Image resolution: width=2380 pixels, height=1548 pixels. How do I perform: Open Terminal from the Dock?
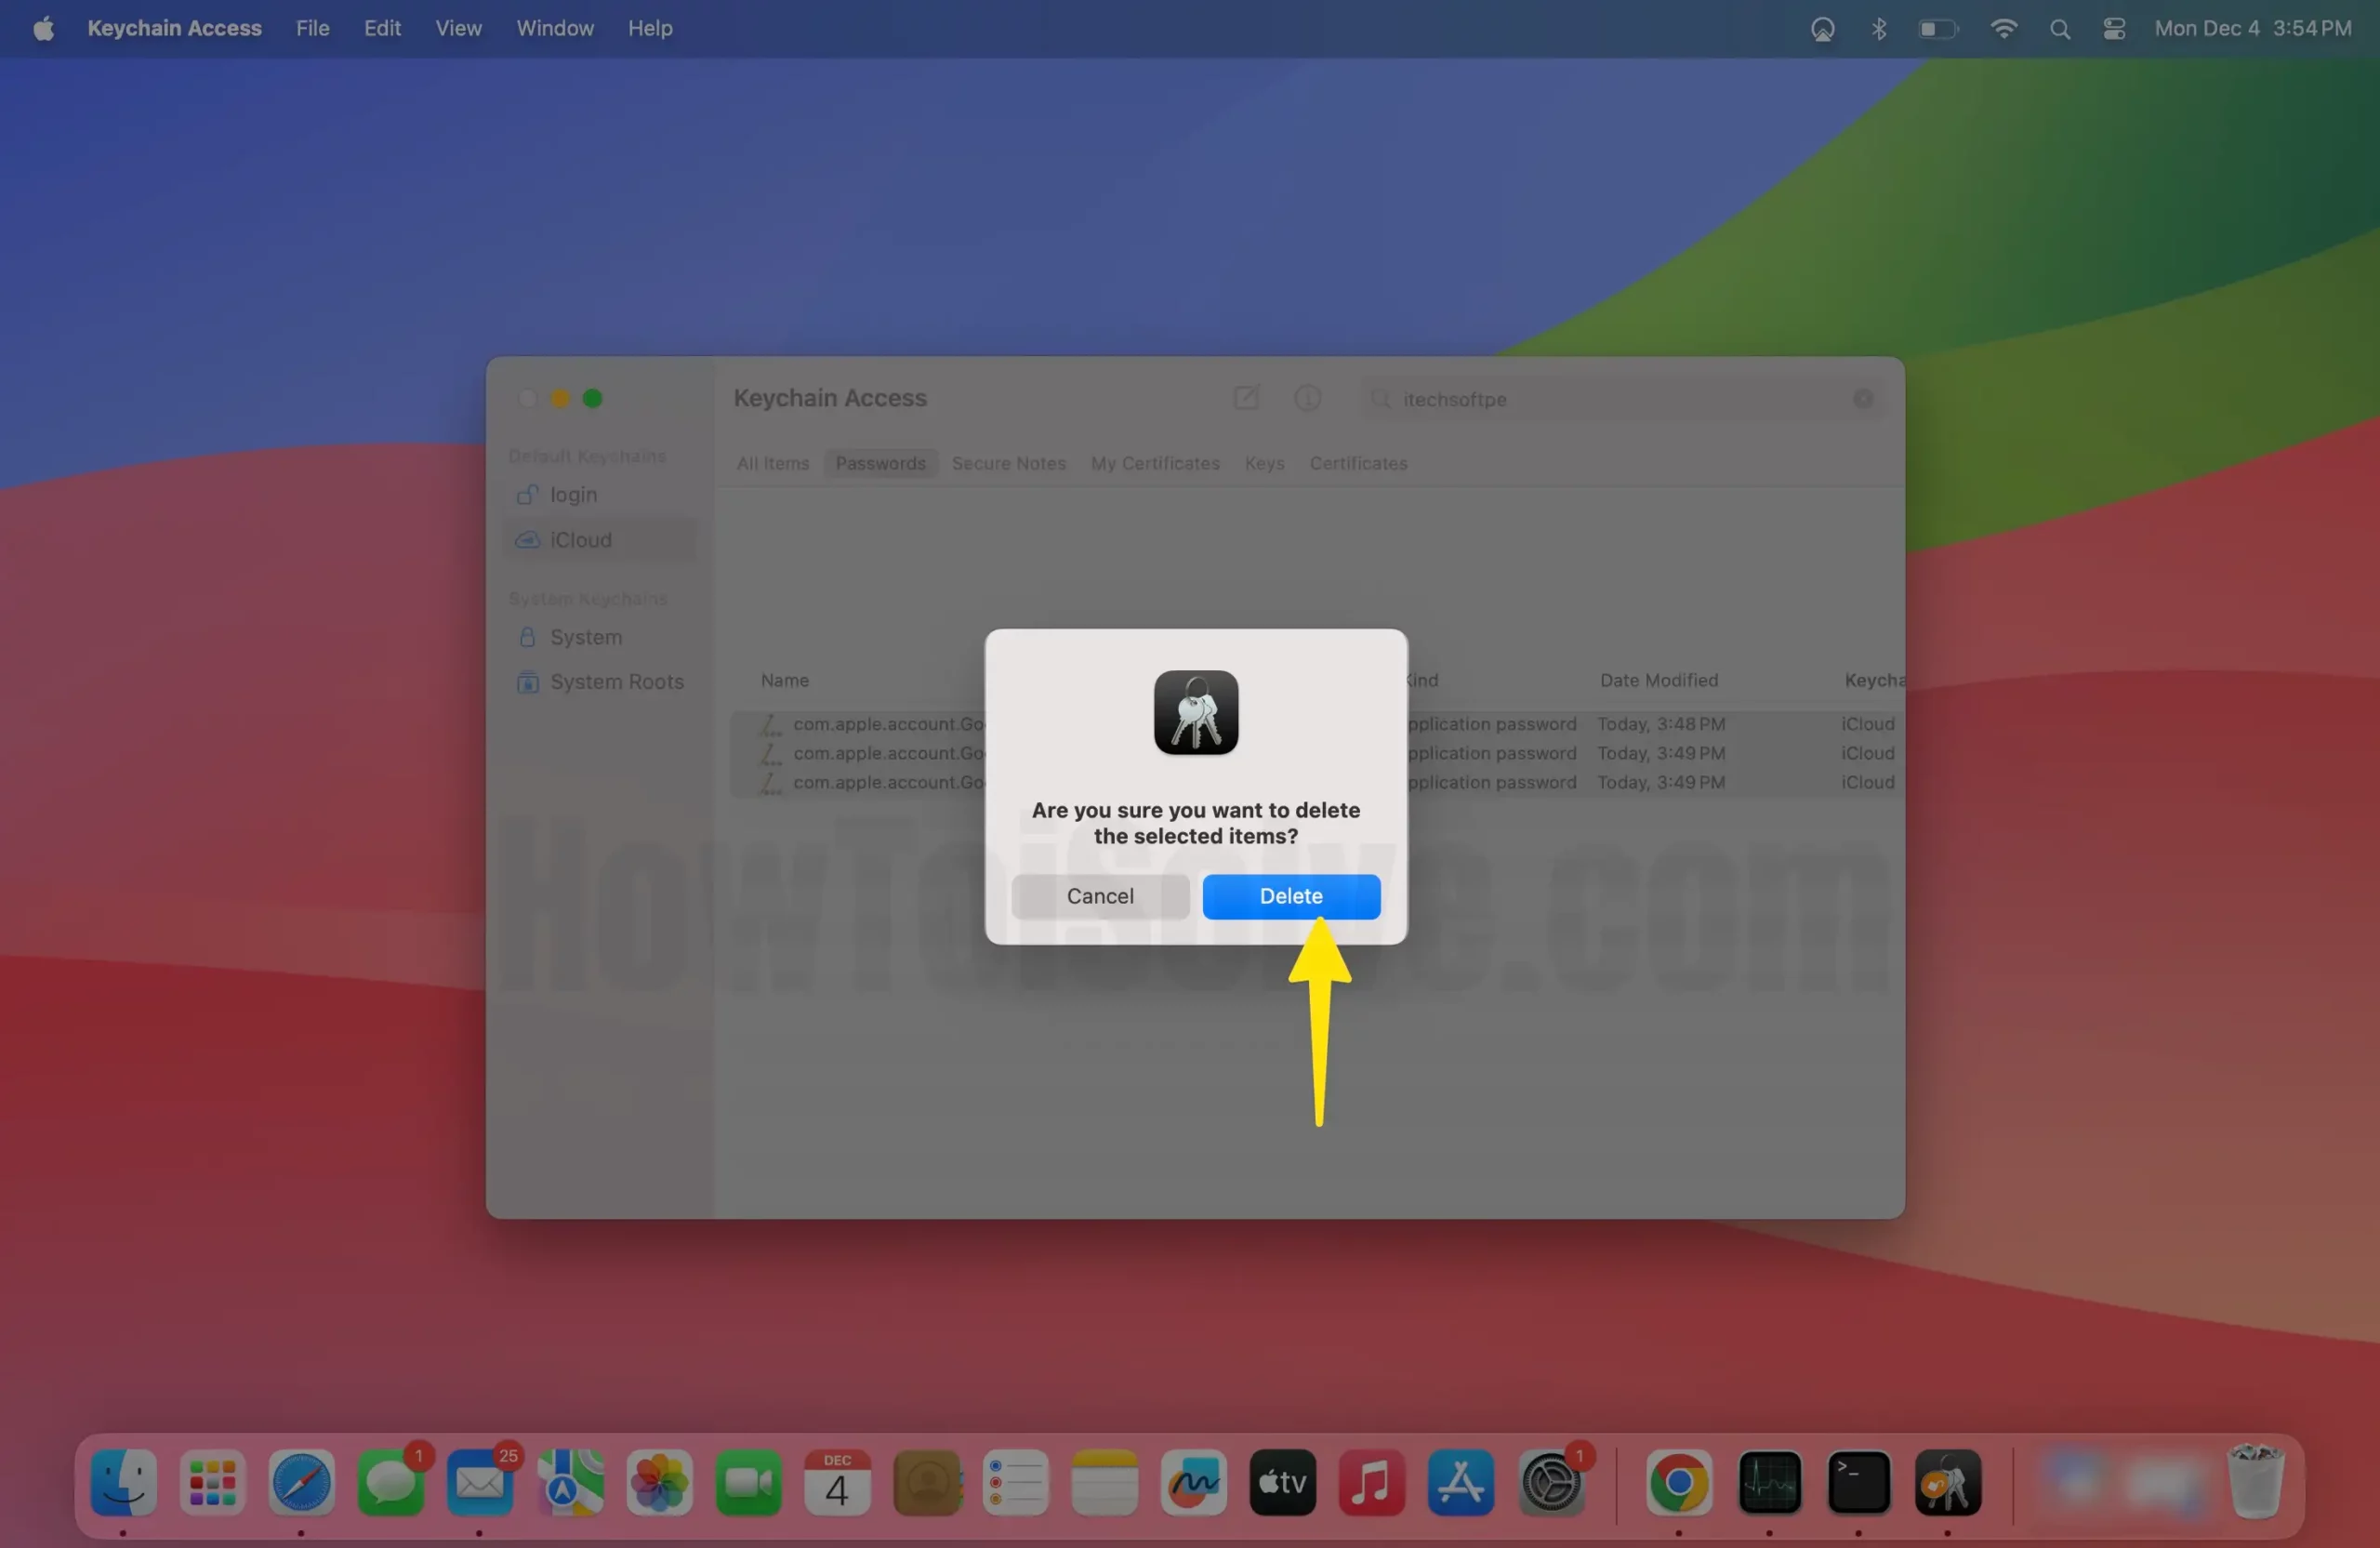[x=1858, y=1482]
